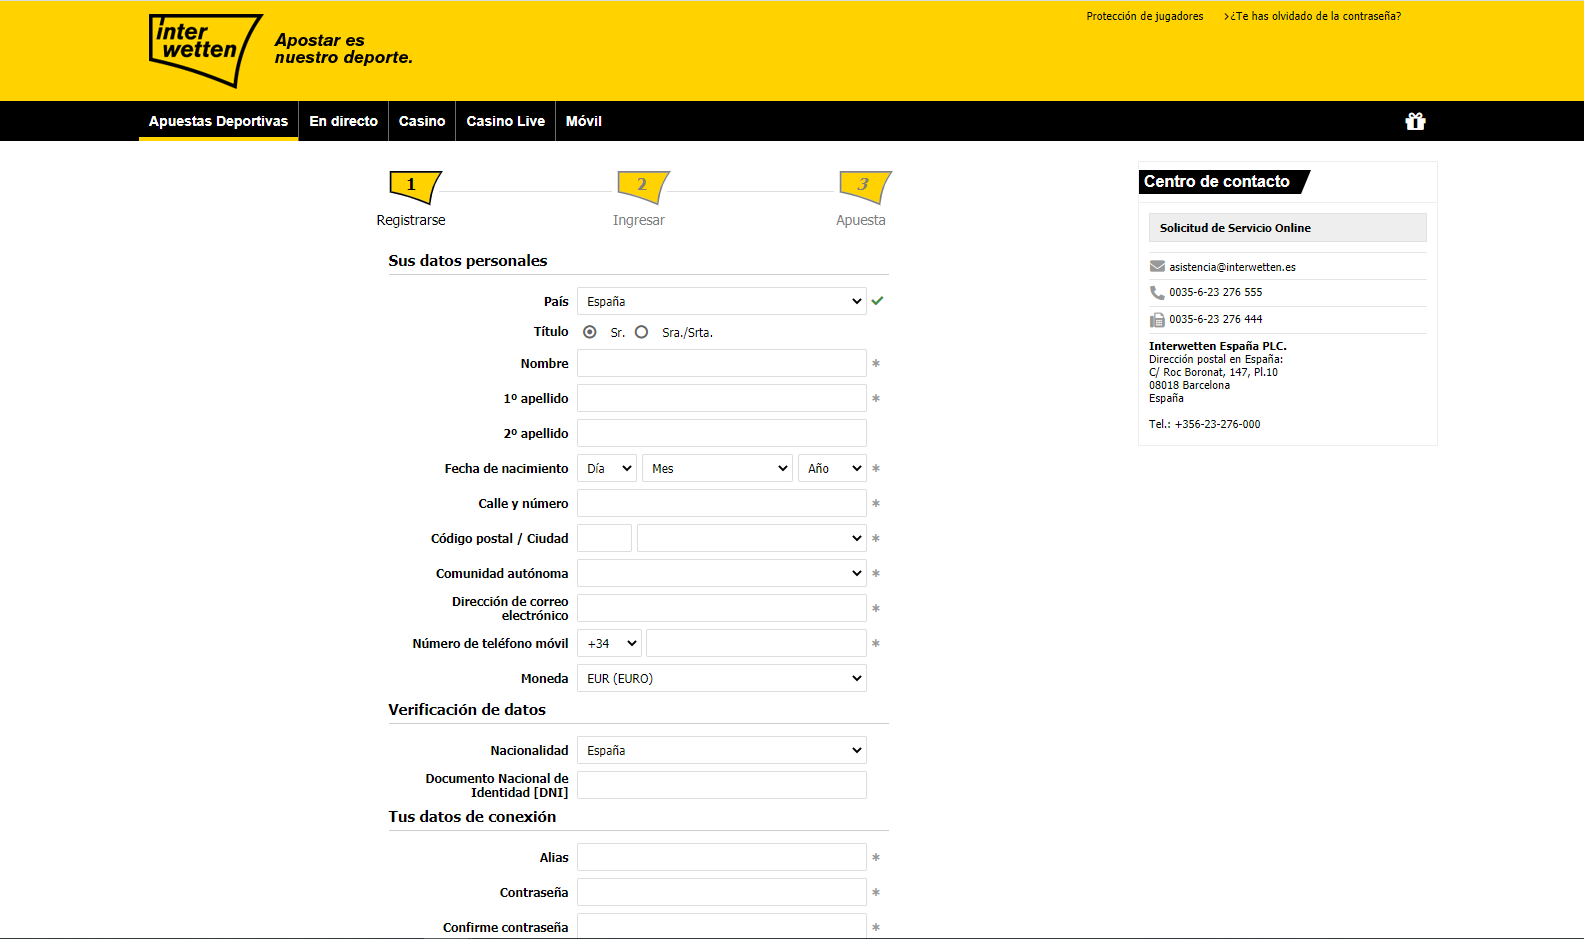Open the Casino tab
Image resolution: width=1584 pixels, height=939 pixels.
click(x=422, y=121)
